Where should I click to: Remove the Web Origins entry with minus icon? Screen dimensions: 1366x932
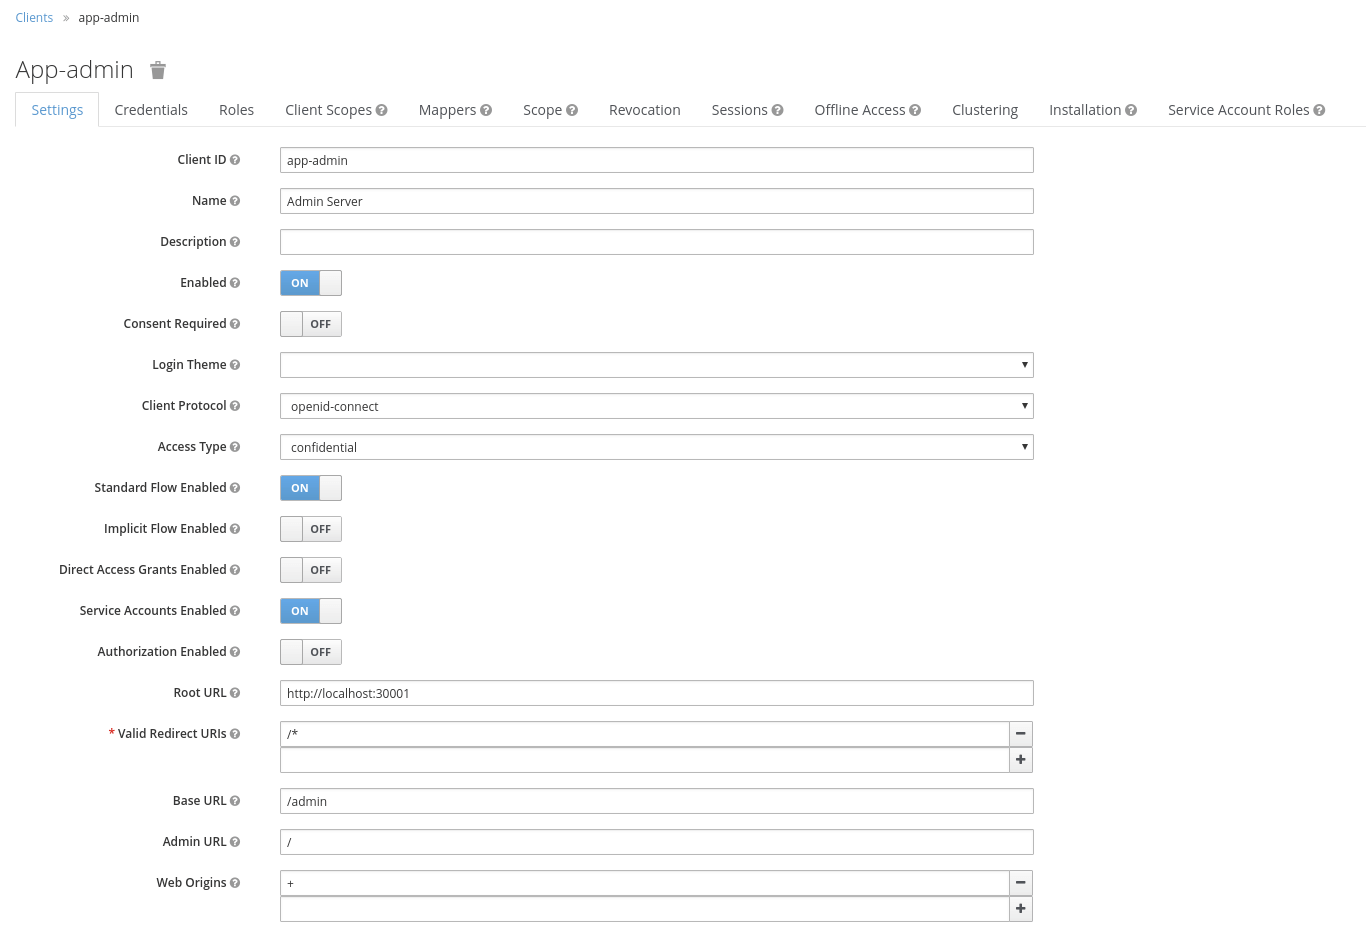coord(1020,883)
